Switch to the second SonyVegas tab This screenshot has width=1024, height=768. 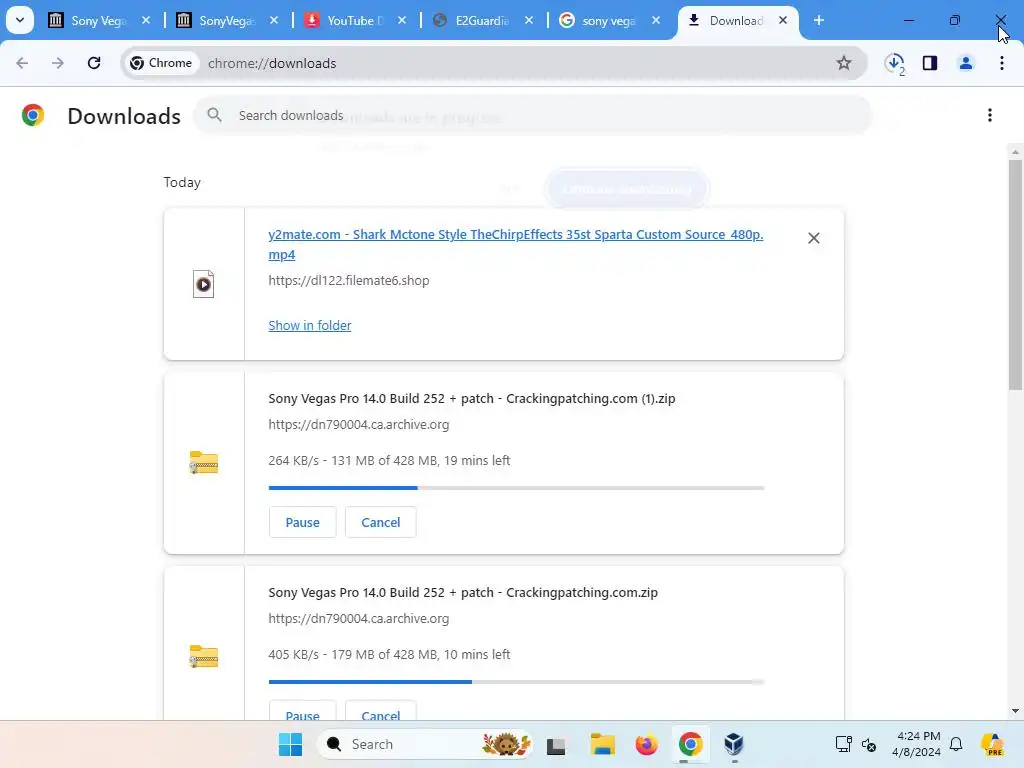[227, 21]
